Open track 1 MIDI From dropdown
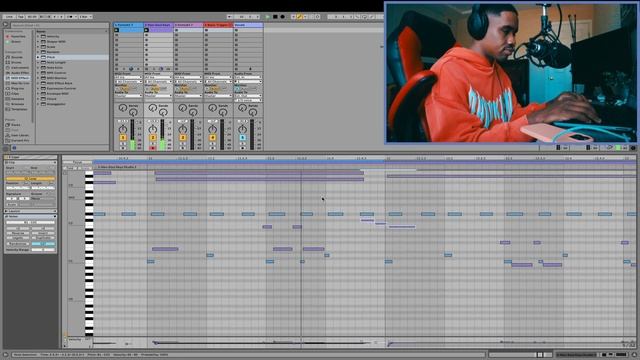 click(x=128, y=78)
